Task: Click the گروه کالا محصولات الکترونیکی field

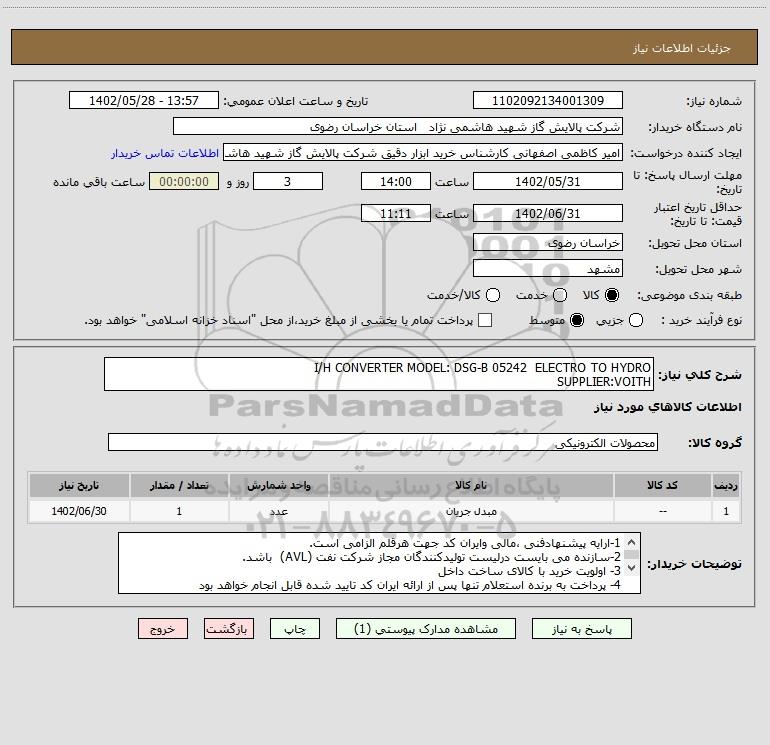Action: point(383,442)
